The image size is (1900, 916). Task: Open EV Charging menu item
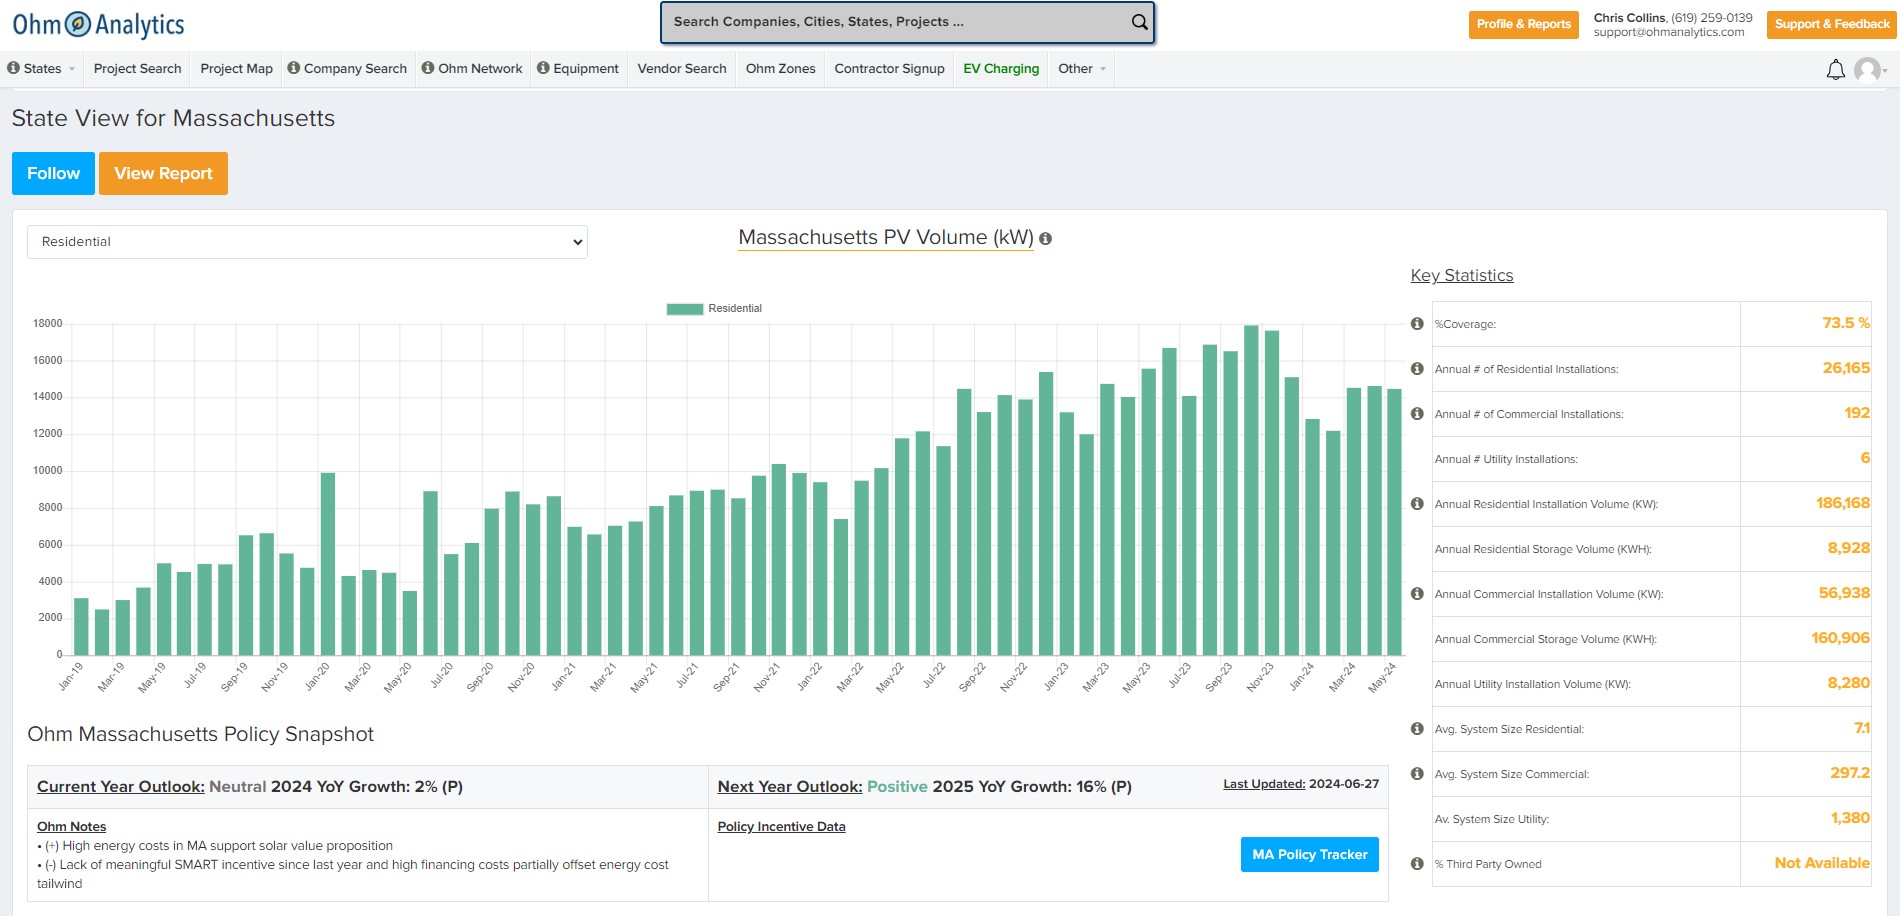pyautogui.click(x=1001, y=69)
